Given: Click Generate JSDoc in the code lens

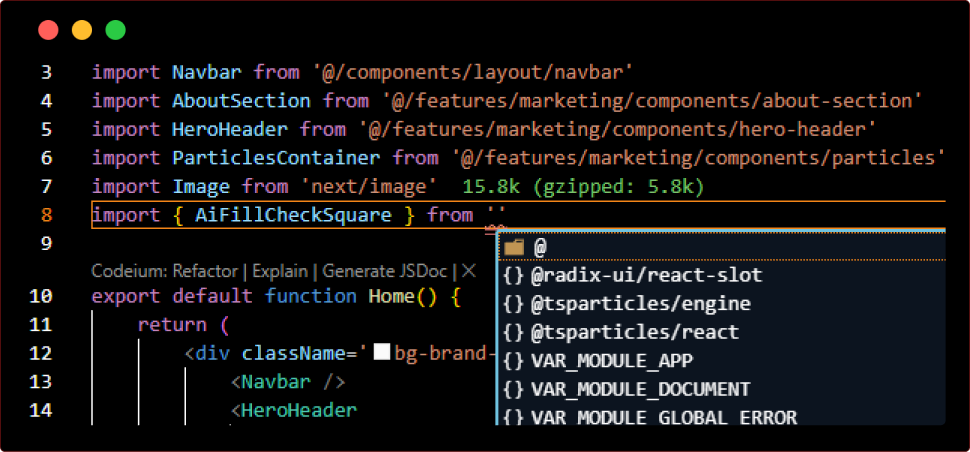Looking at the screenshot, I should point(385,271).
